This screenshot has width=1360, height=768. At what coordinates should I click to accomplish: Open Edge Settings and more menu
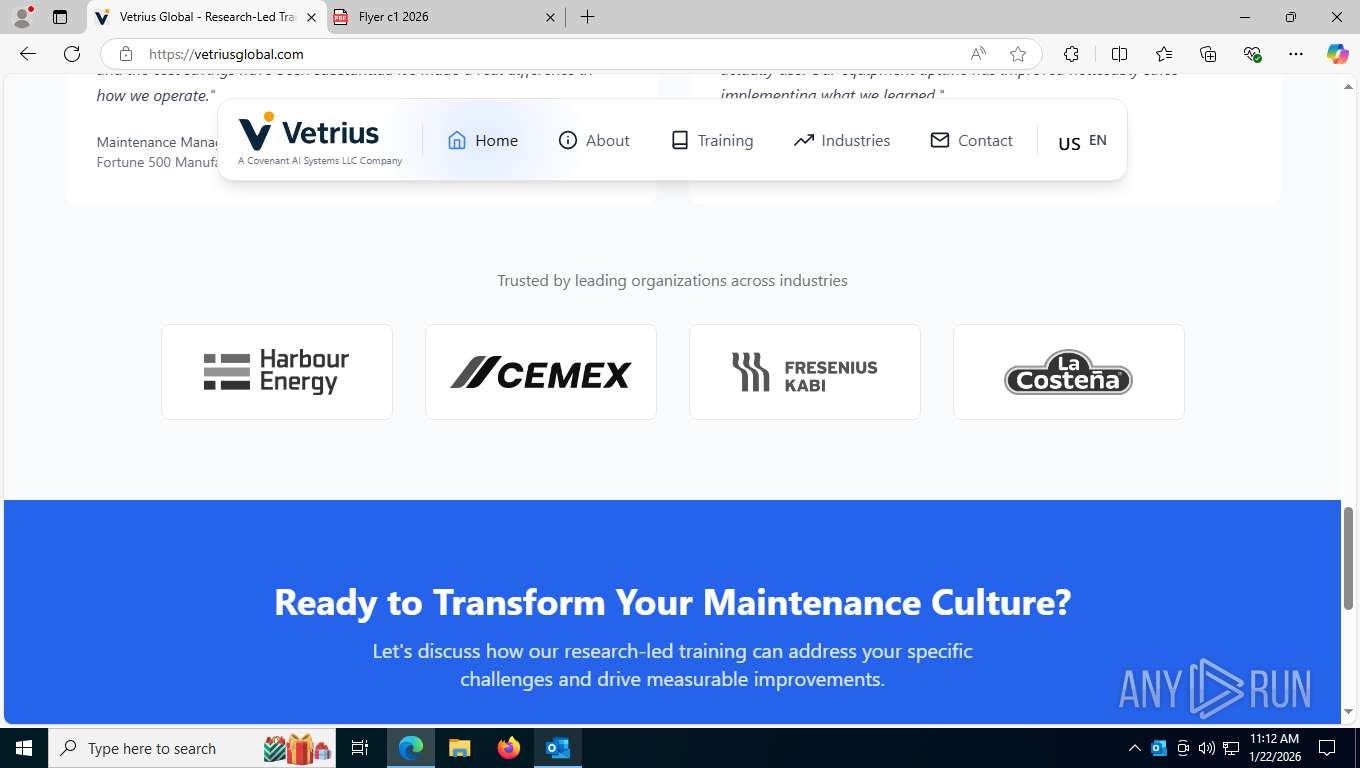[x=1296, y=54]
